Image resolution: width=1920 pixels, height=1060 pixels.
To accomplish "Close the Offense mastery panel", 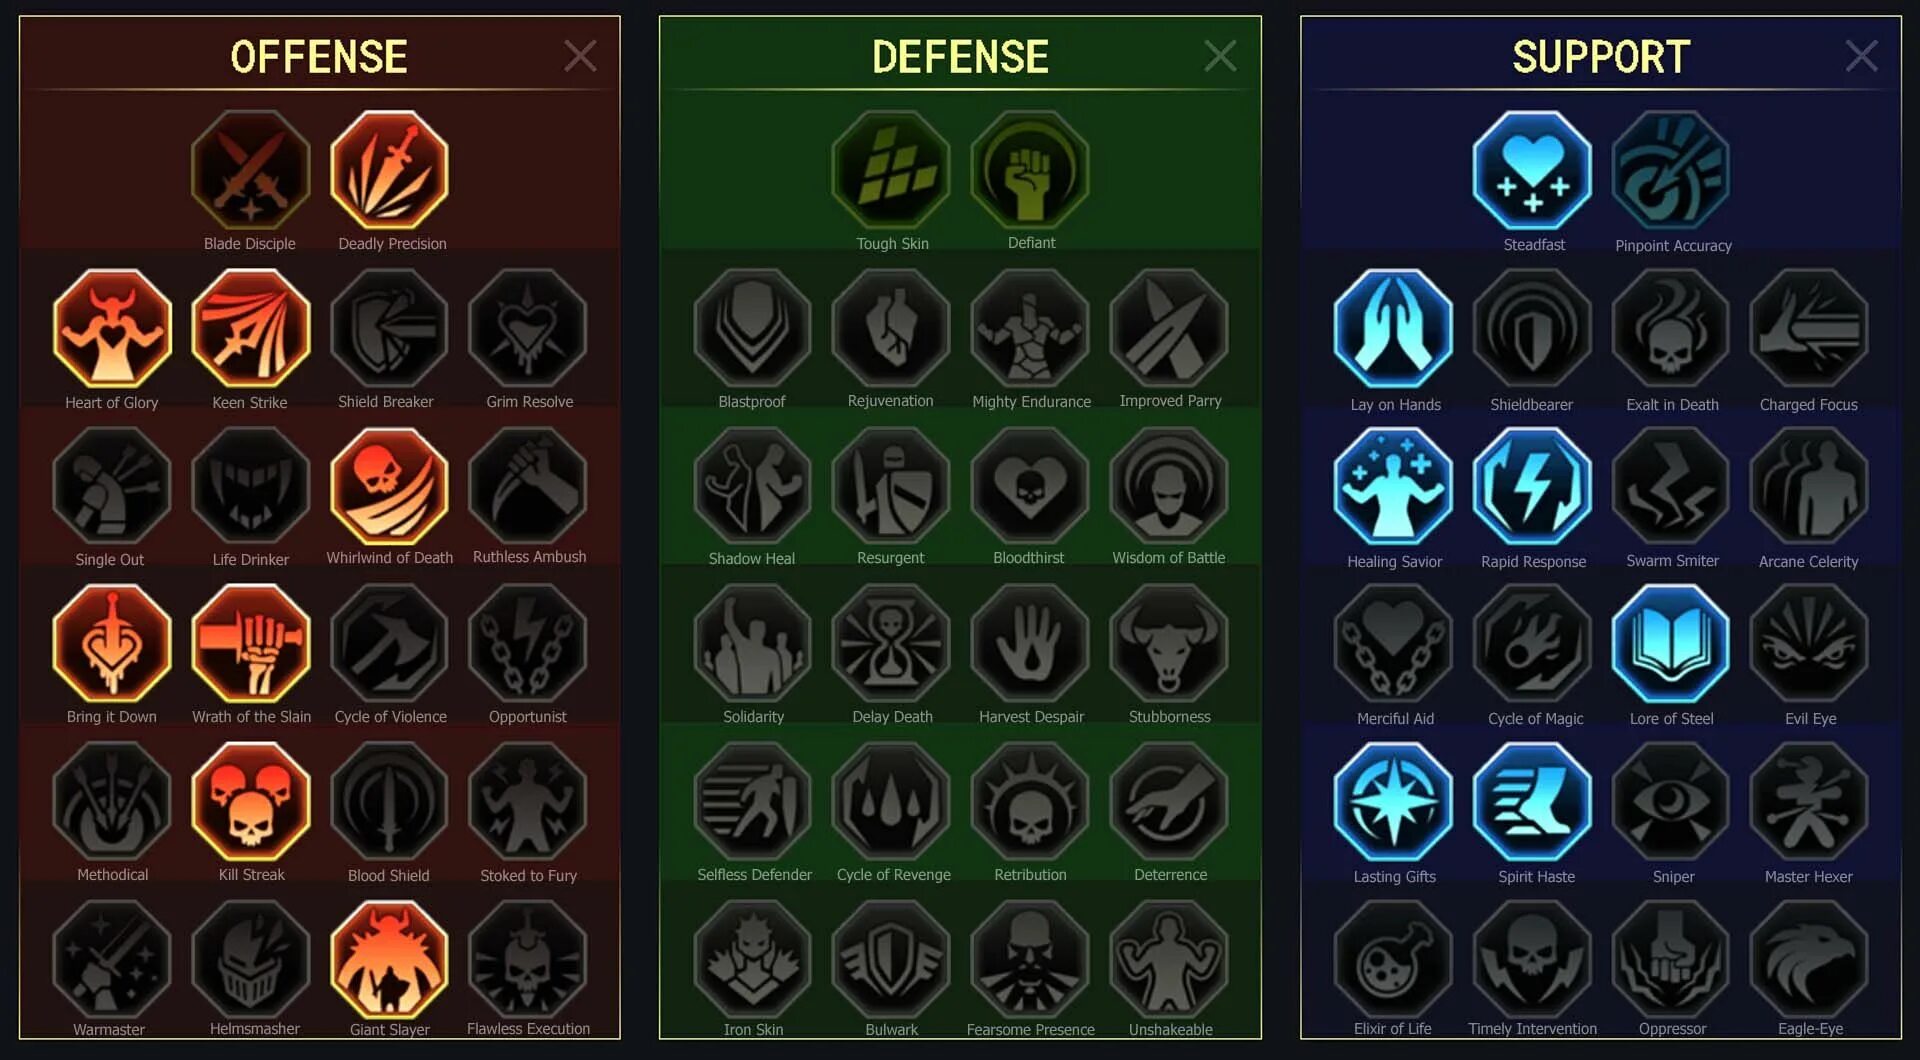I will click(580, 56).
